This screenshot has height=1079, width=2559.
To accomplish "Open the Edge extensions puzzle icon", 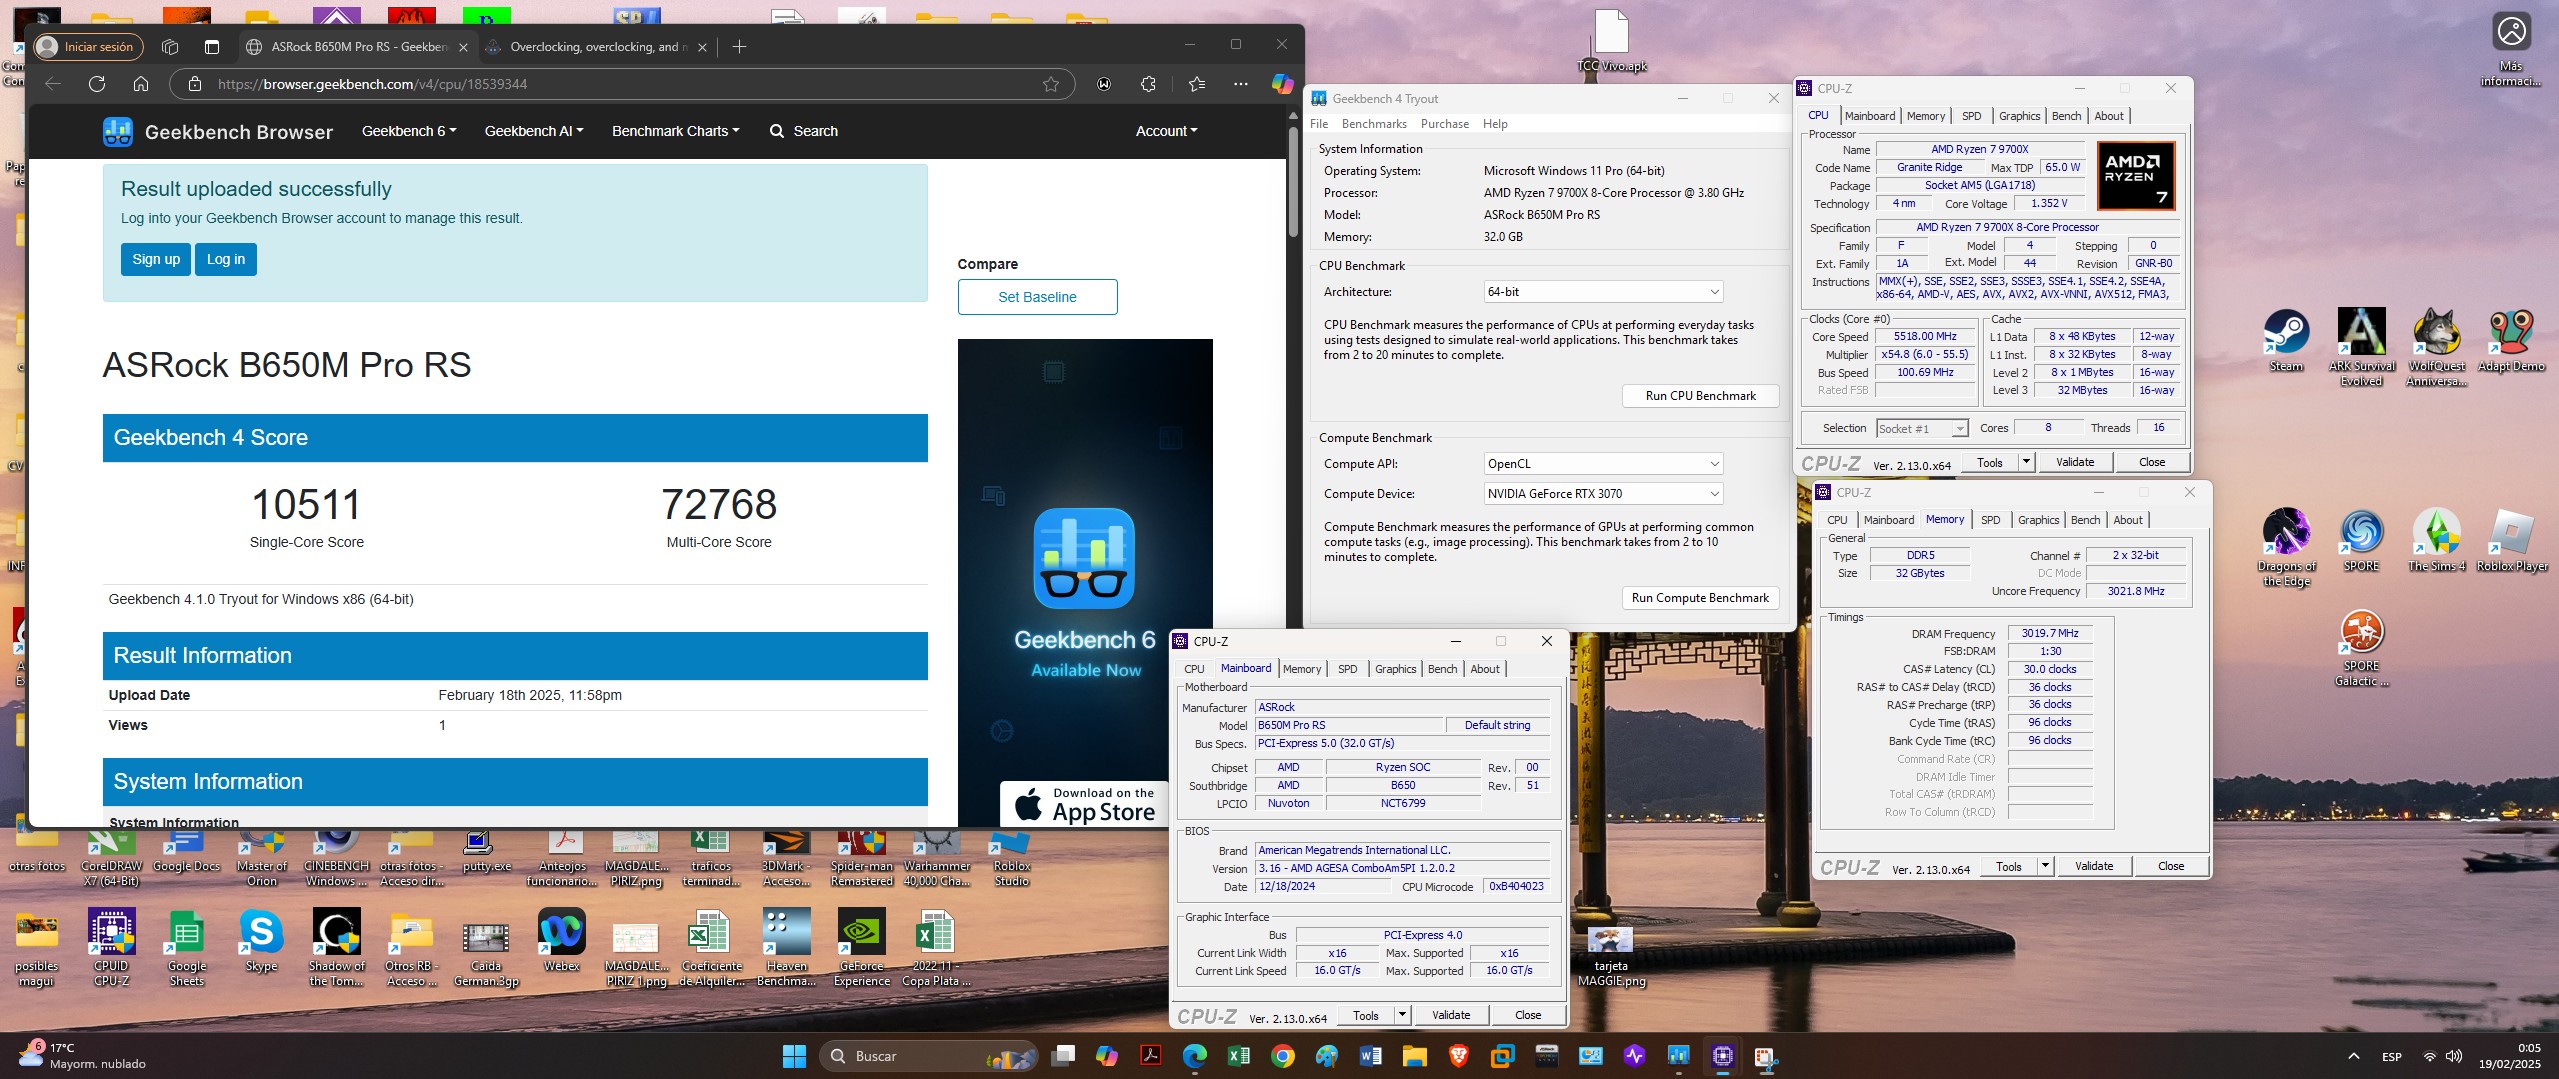I will pos(1148,84).
